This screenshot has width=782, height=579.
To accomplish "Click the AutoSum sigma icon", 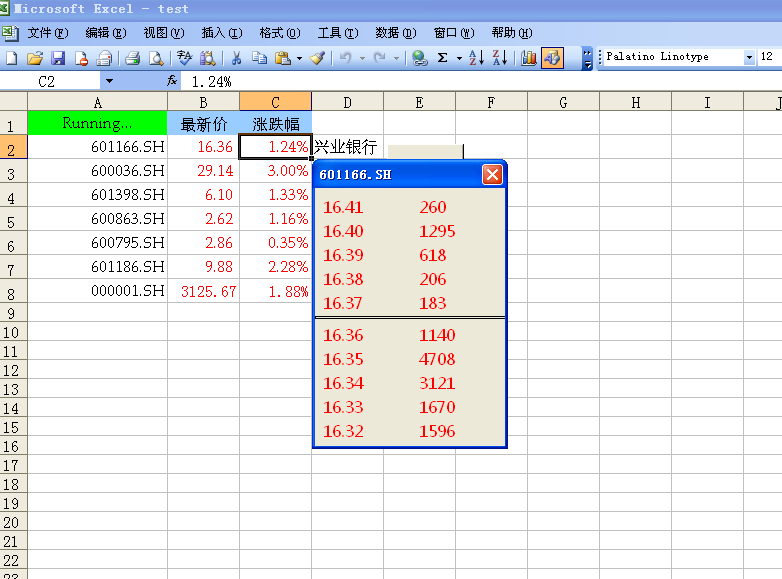I will pyautogui.click(x=443, y=58).
